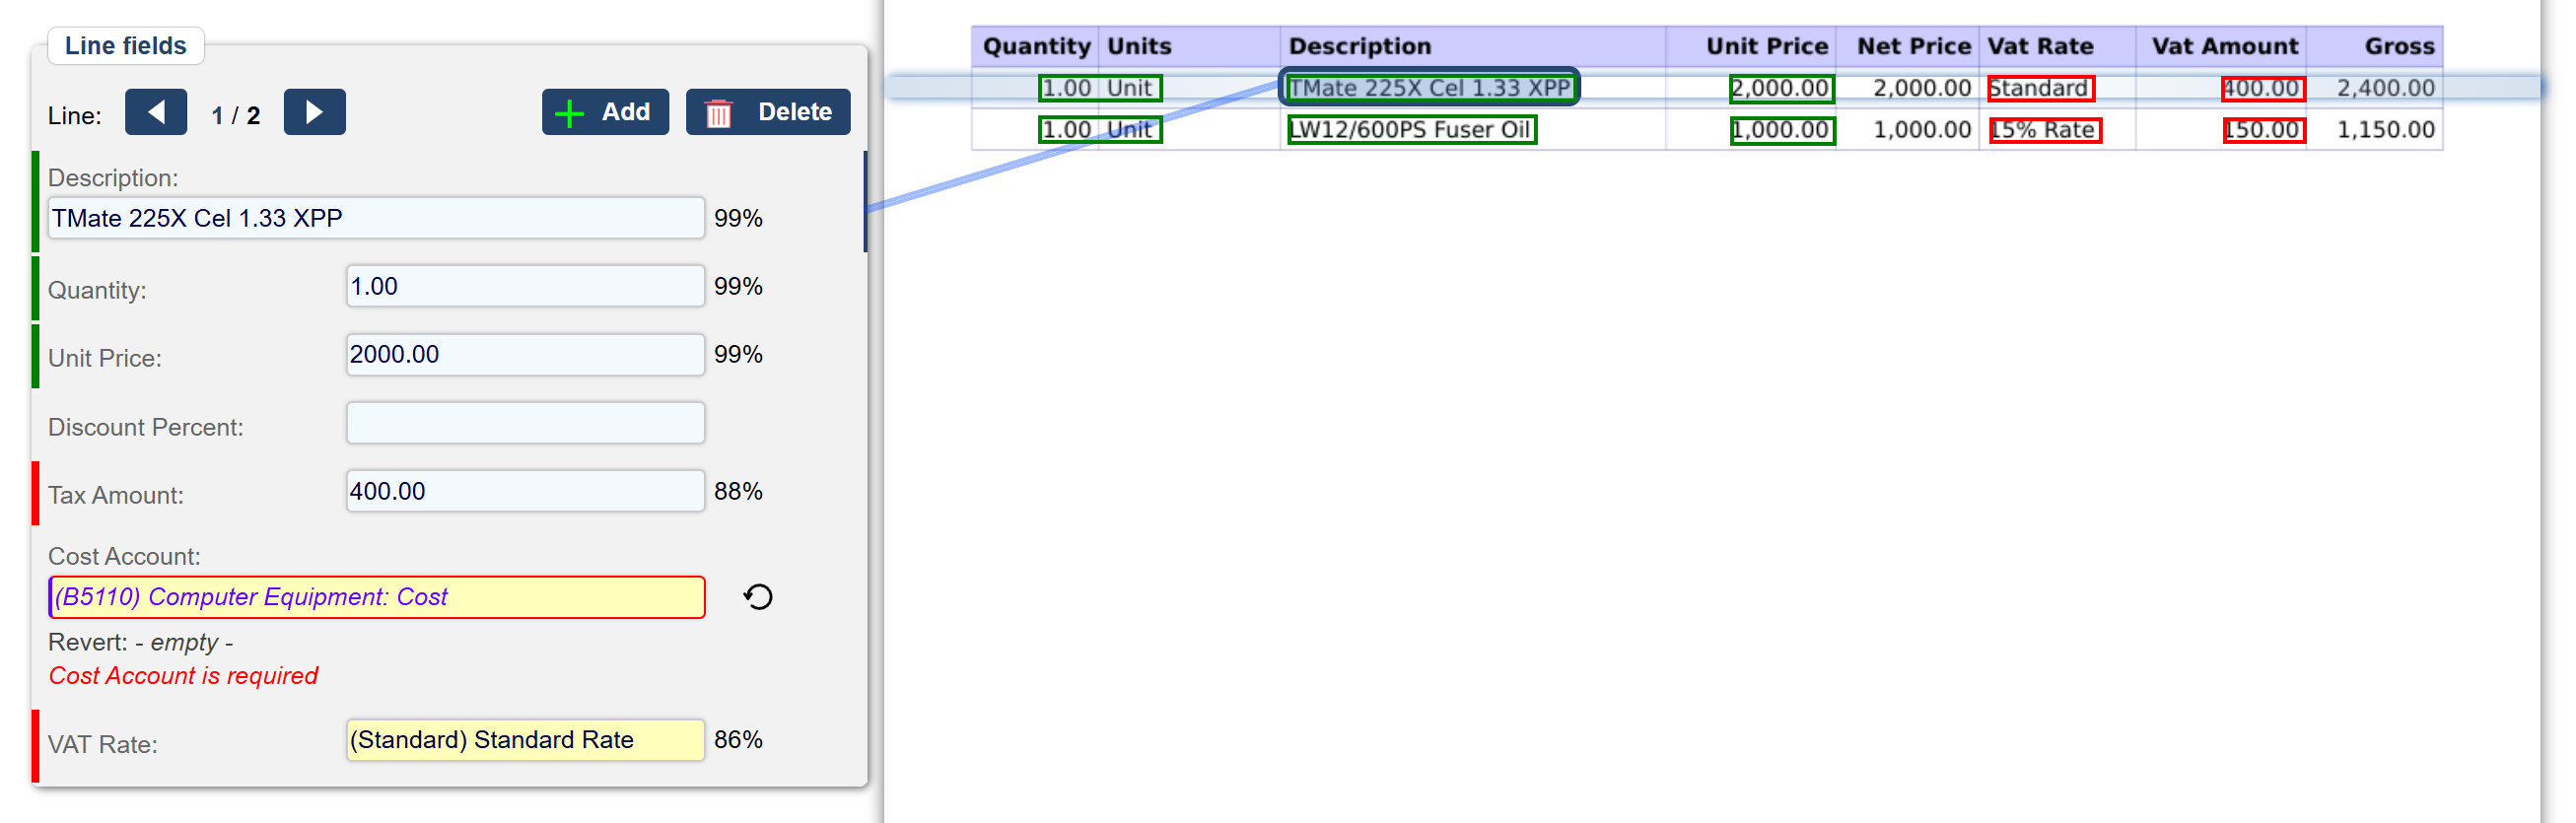This screenshot has height=823, width=2576.
Task: Delete the current line
Action: (x=767, y=112)
